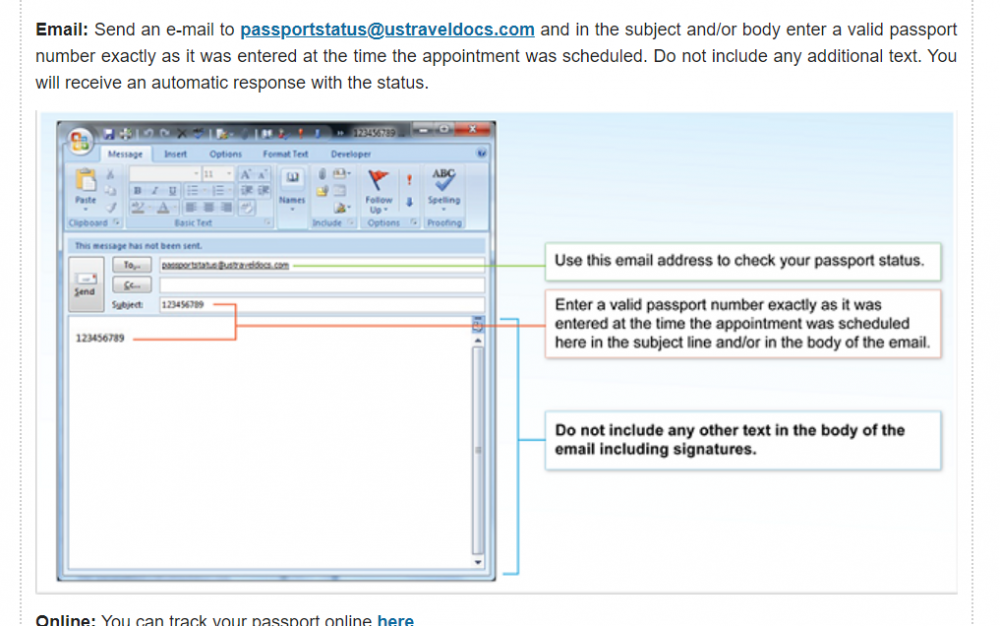Open the 'here' link after Online
The image size is (1000, 626).
point(395,619)
